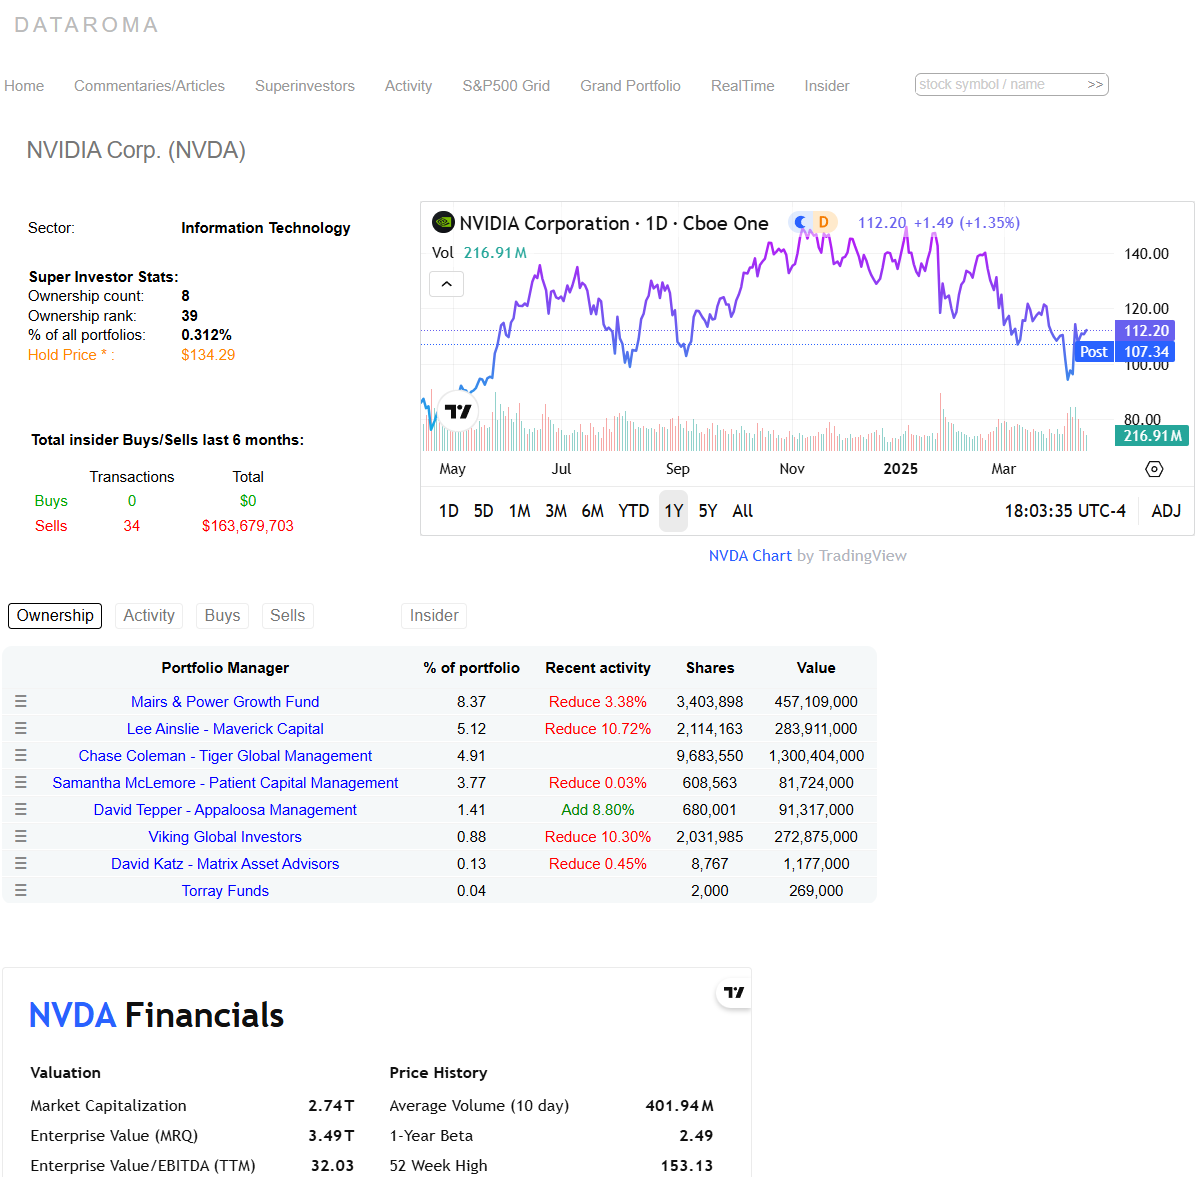Open chart settings hexagon icon
This screenshot has height=1177, width=1197.
pos(1154,469)
